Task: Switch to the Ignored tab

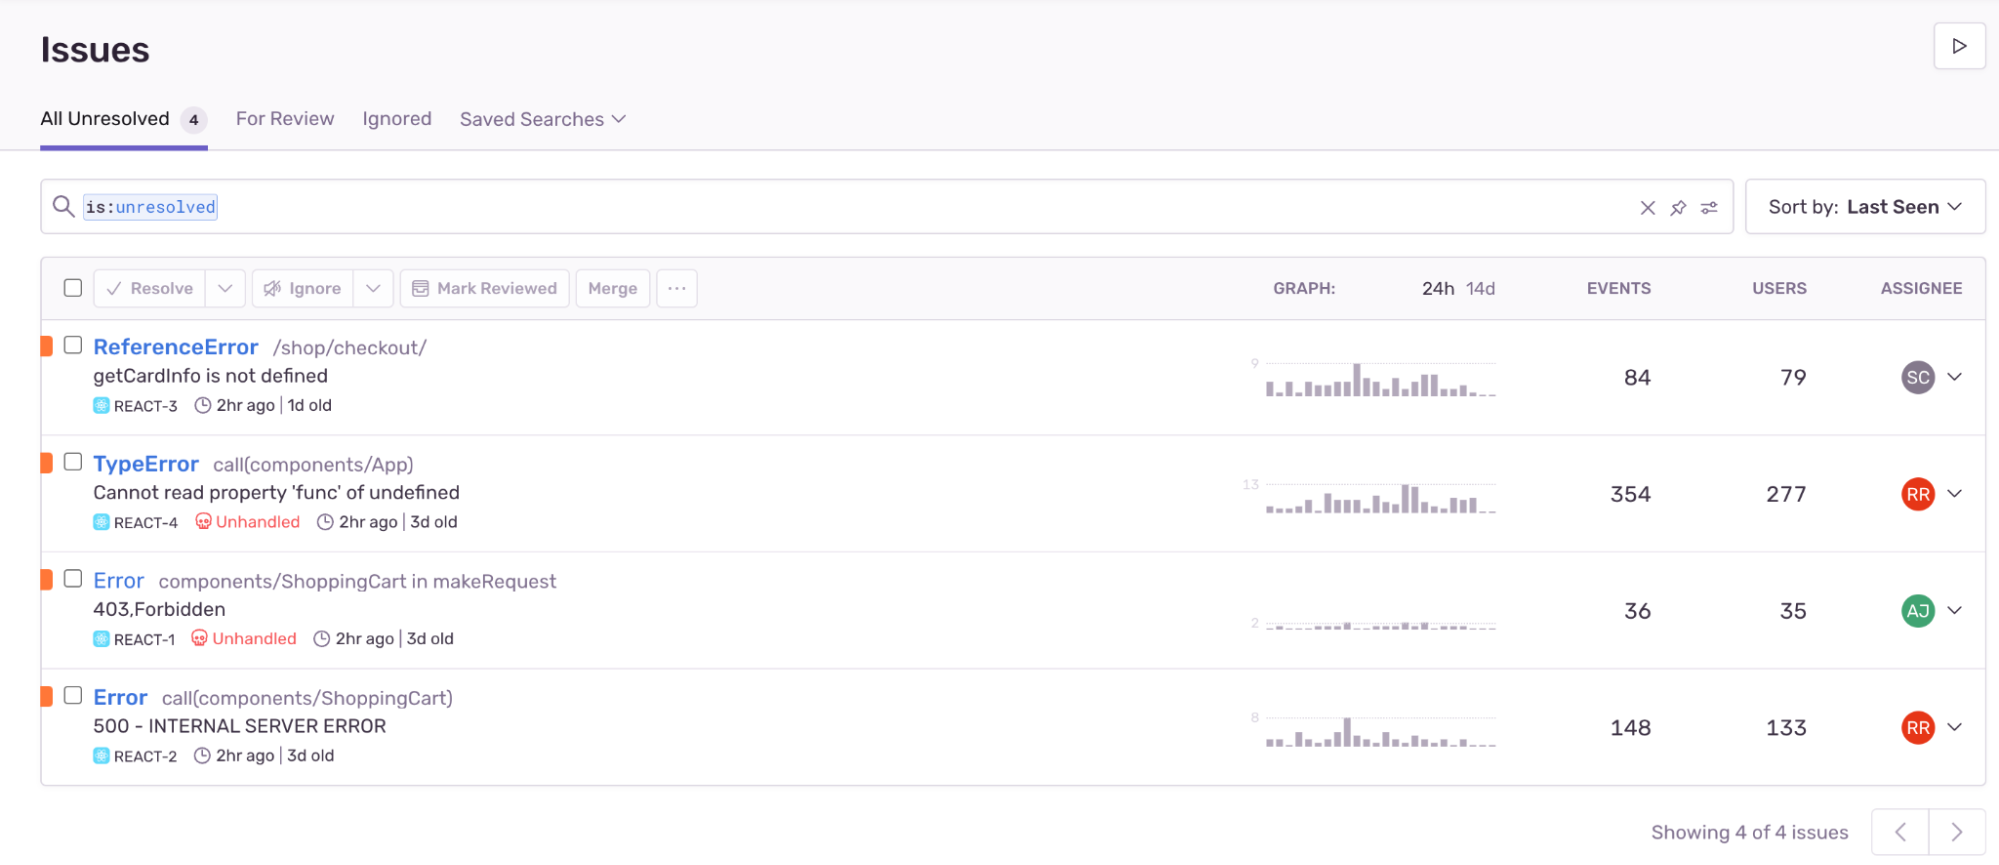Action: pyautogui.click(x=397, y=119)
